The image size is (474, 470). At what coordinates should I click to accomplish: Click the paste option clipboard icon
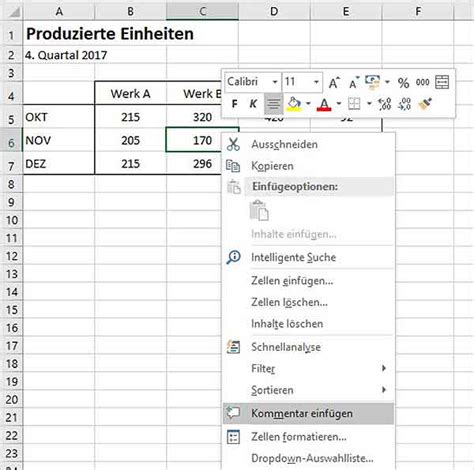pyautogui.click(x=259, y=210)
